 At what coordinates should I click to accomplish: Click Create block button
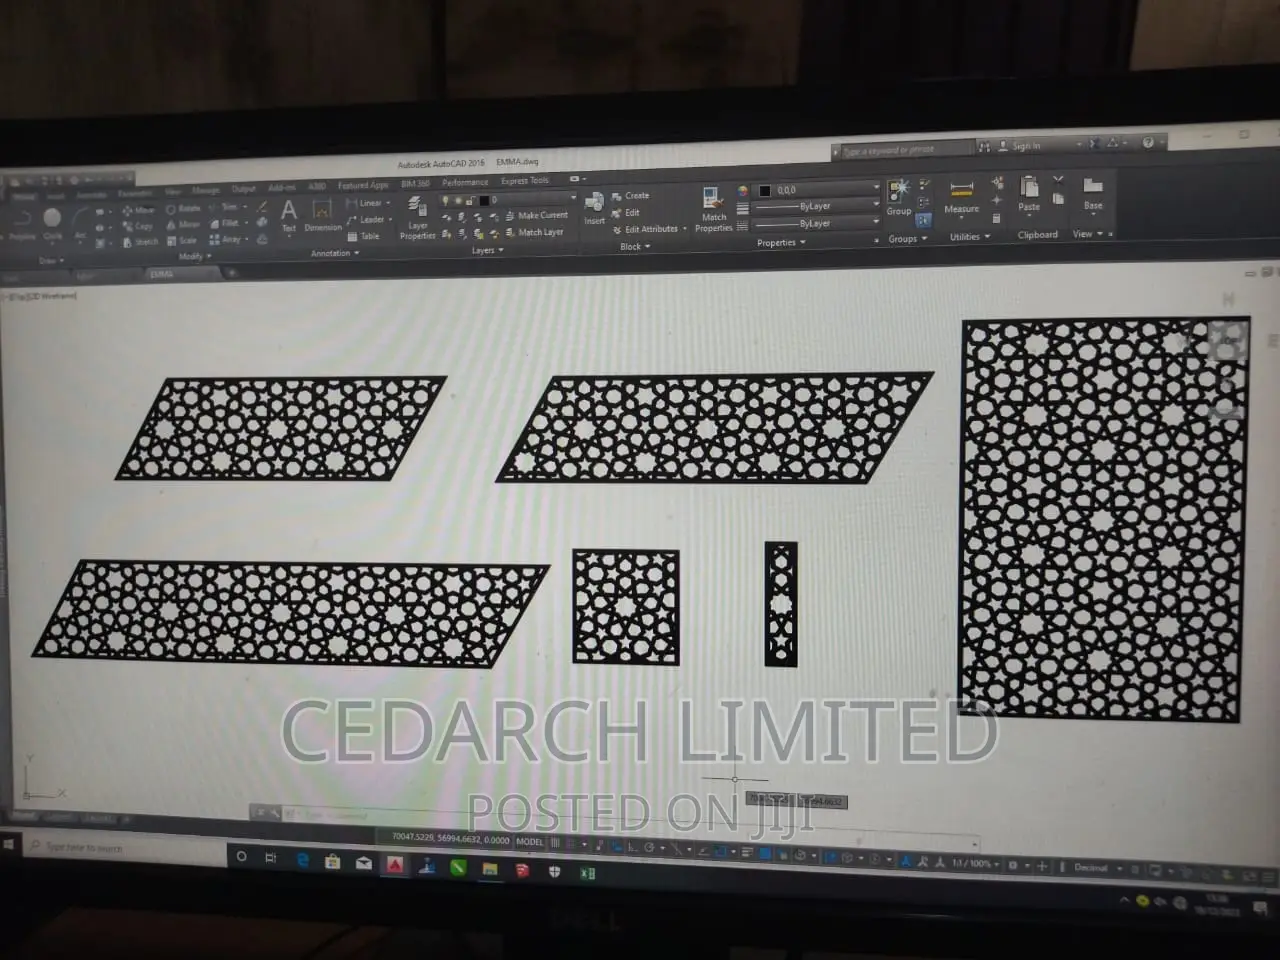coord(630,196)
